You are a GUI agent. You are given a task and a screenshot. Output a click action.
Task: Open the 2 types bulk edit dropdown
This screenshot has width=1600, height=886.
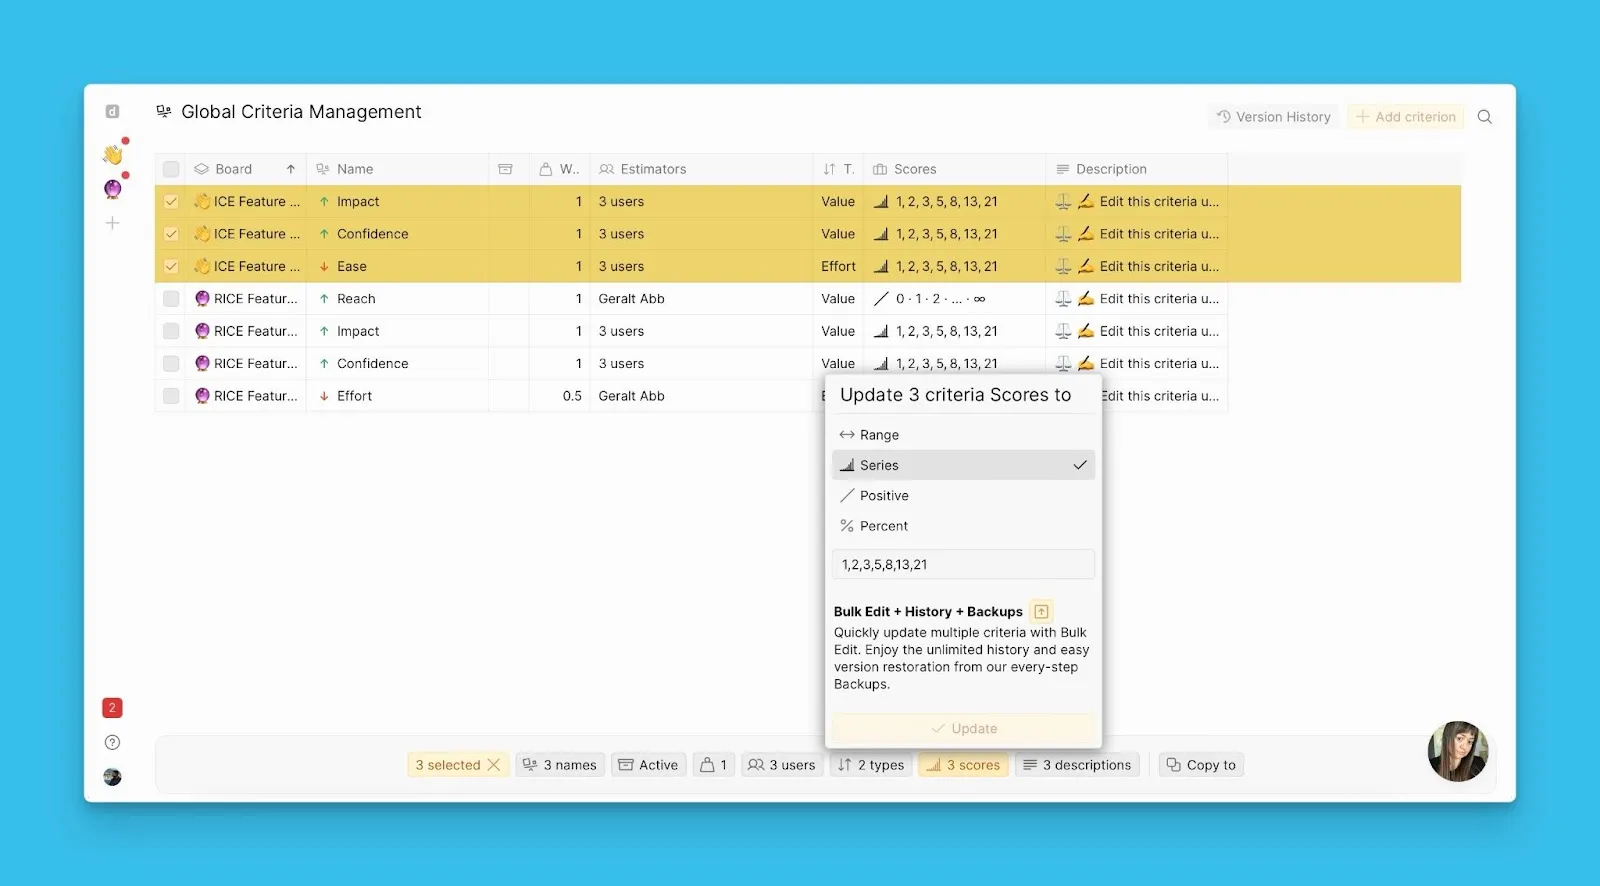(871, 765)
